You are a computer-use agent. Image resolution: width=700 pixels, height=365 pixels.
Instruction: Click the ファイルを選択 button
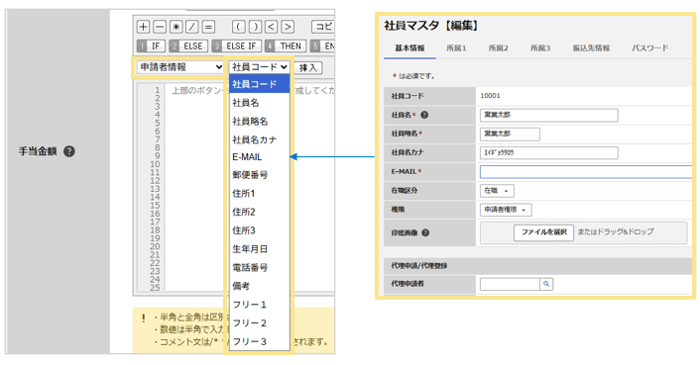click(x=544, y=232)
